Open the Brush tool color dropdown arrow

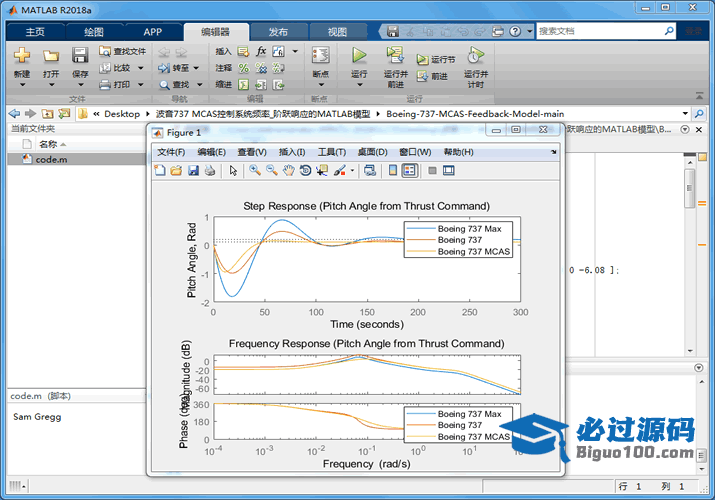[x=352, y=171]
